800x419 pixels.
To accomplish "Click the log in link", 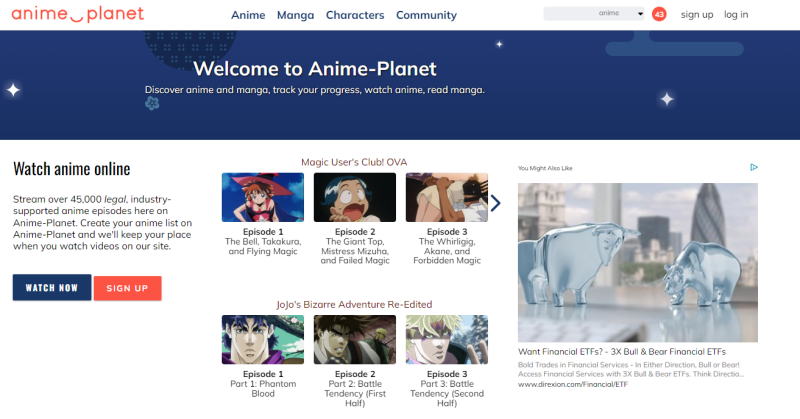I will 736,15.
